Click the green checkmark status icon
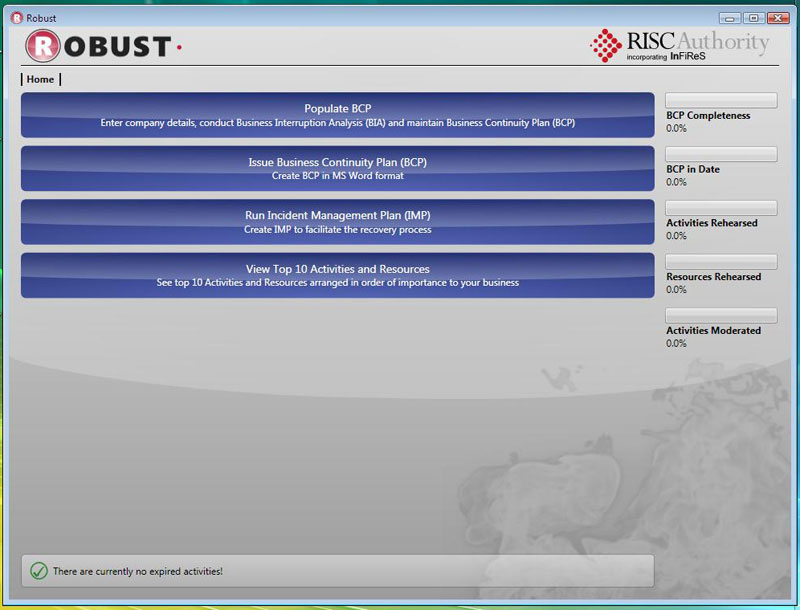The height and width of the screenshot is (610, 800). 38,571
